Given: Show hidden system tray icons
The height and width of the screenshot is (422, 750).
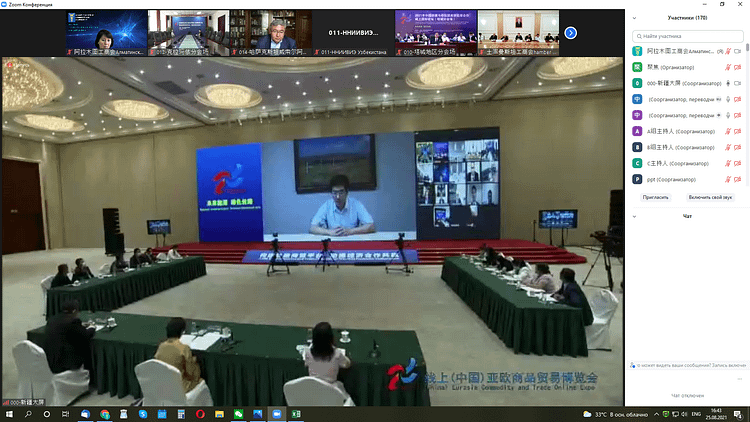Looking at the screenshot, I should [656, 414].
